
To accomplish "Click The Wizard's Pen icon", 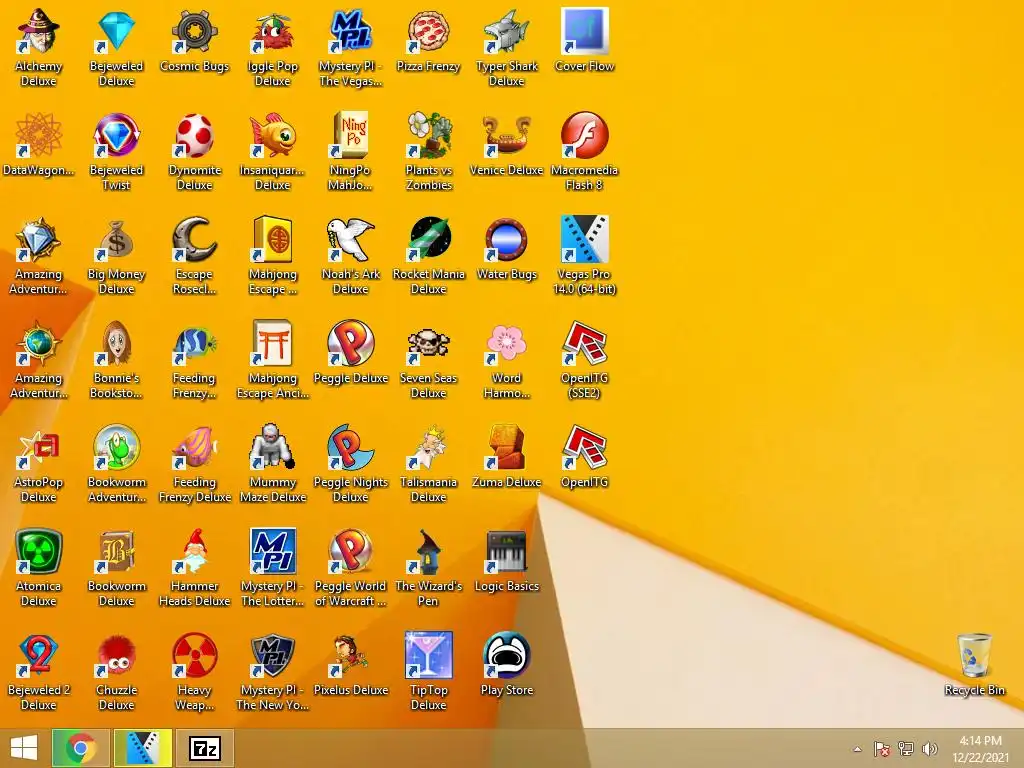I will point(428,551).
